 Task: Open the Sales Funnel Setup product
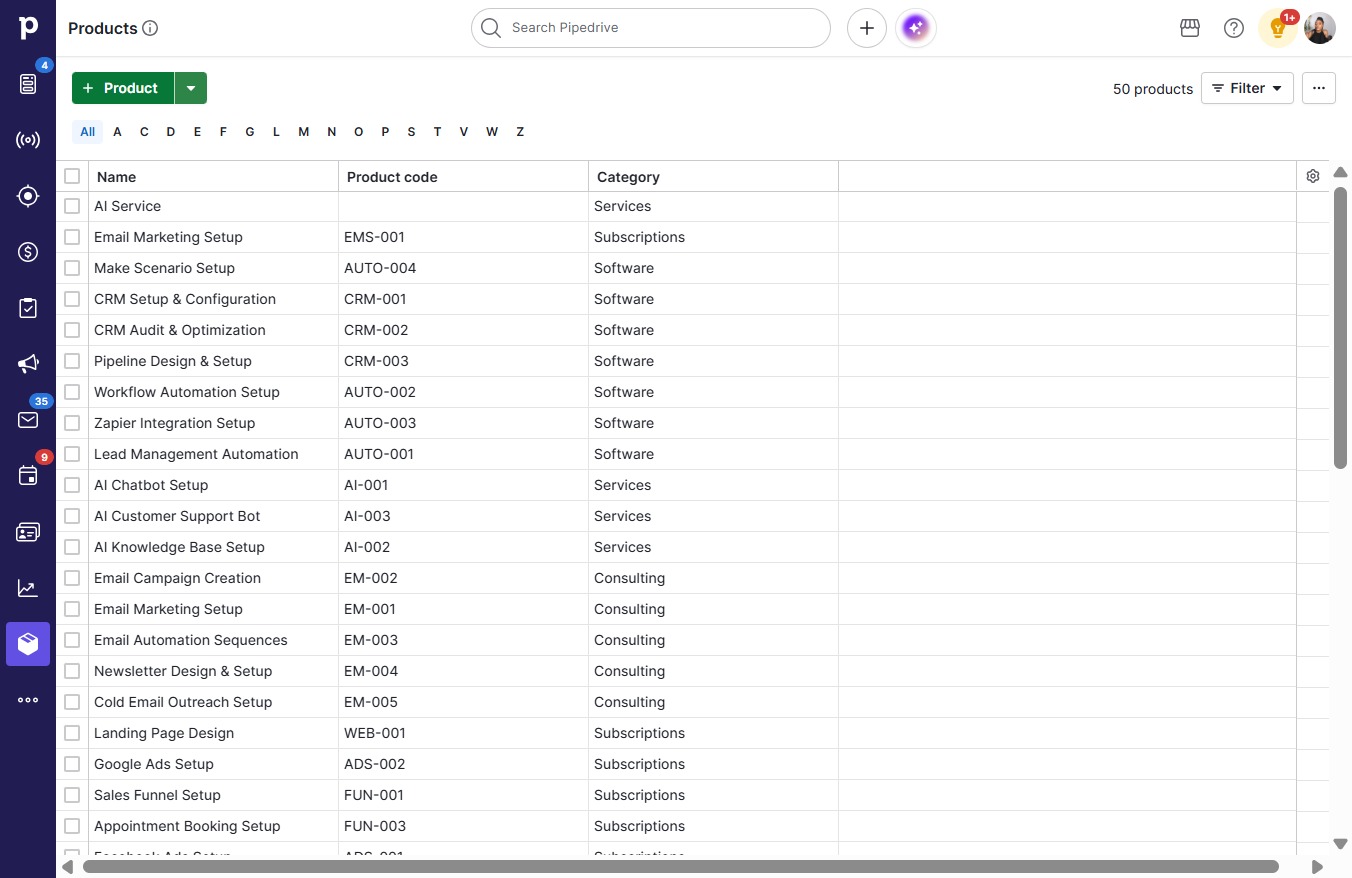157,795
